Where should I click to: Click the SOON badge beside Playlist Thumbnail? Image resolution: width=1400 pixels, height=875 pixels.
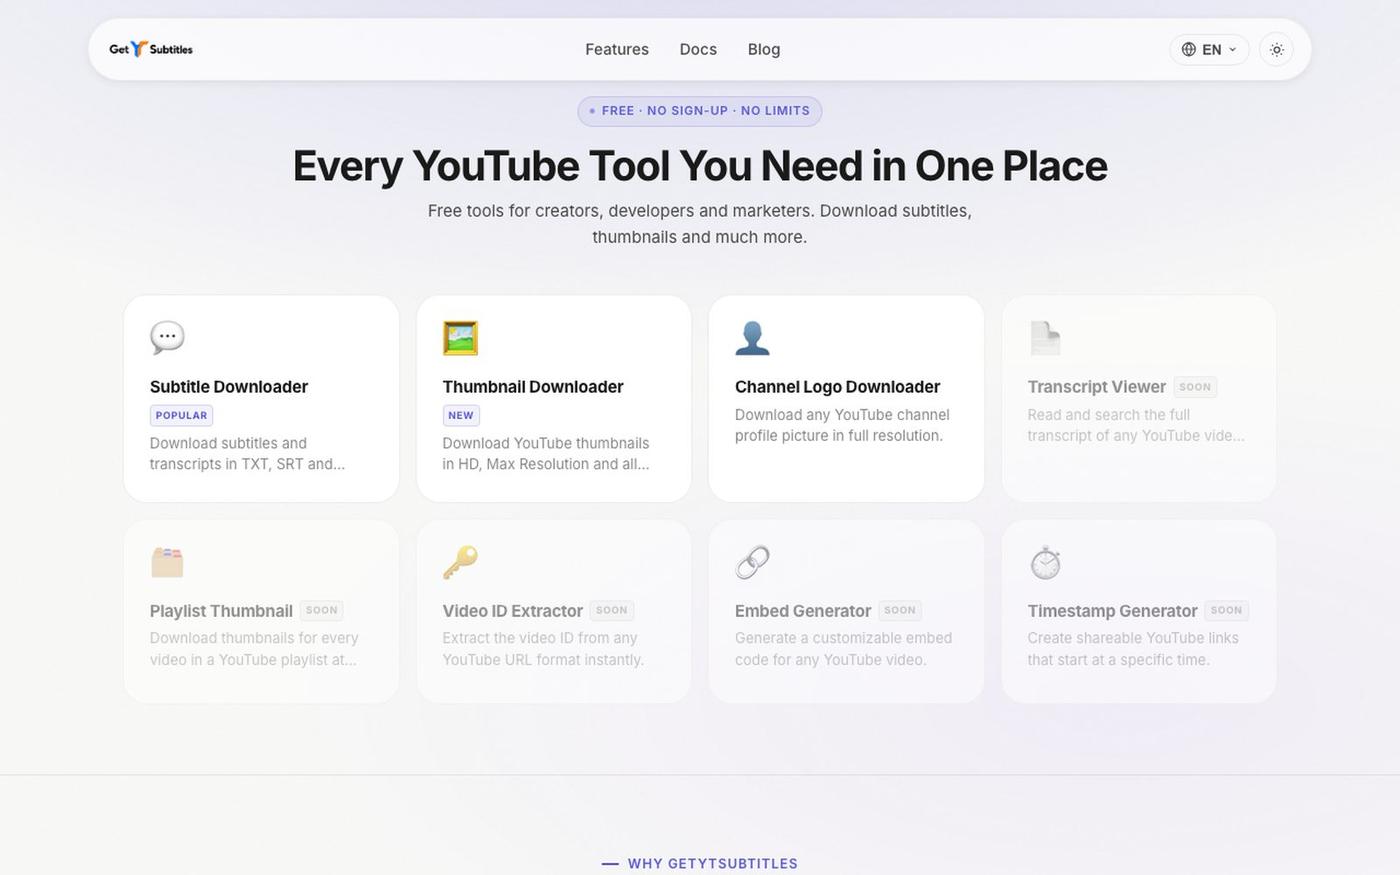point(322,610)
